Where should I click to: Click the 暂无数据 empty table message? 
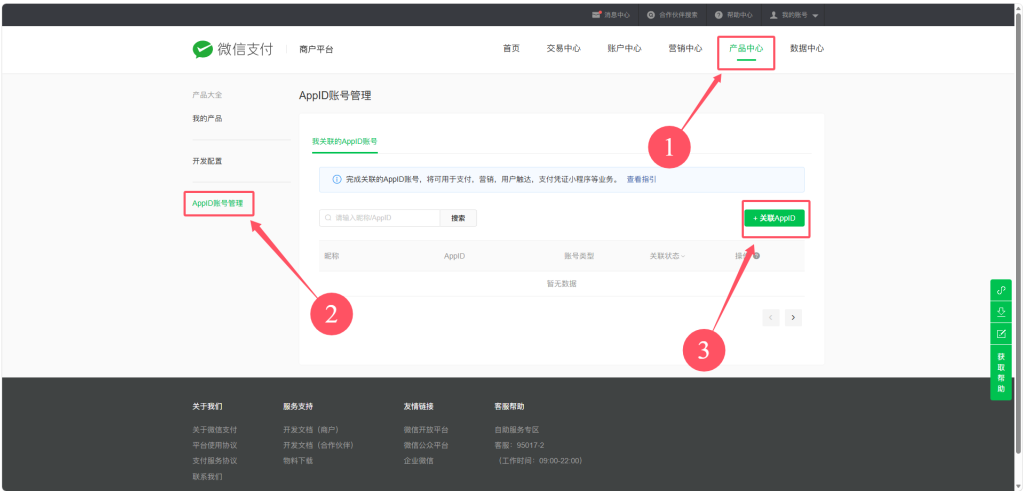pos(562,284)
